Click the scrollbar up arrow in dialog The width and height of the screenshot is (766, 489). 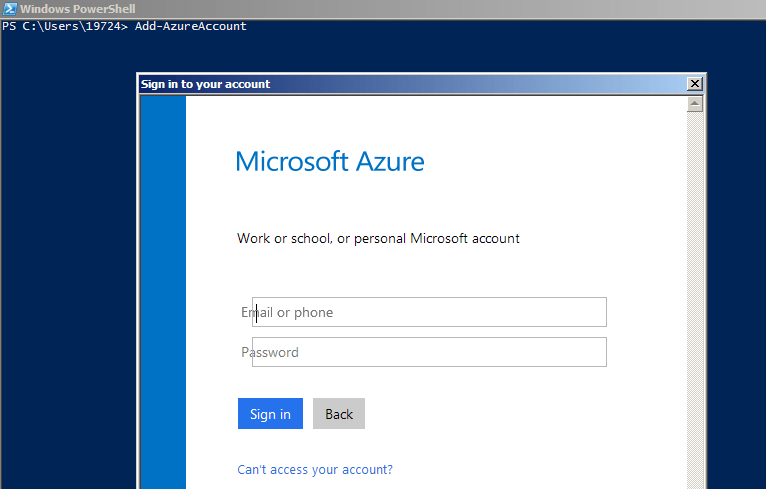click(695, 104)
